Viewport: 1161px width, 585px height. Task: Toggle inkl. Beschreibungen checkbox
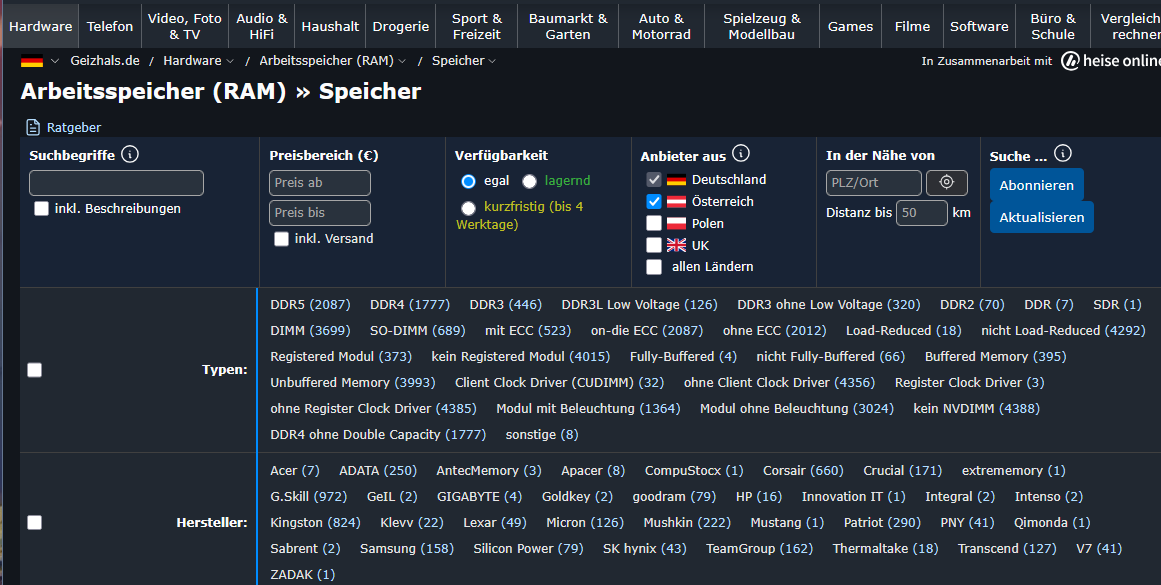(41, 209)
